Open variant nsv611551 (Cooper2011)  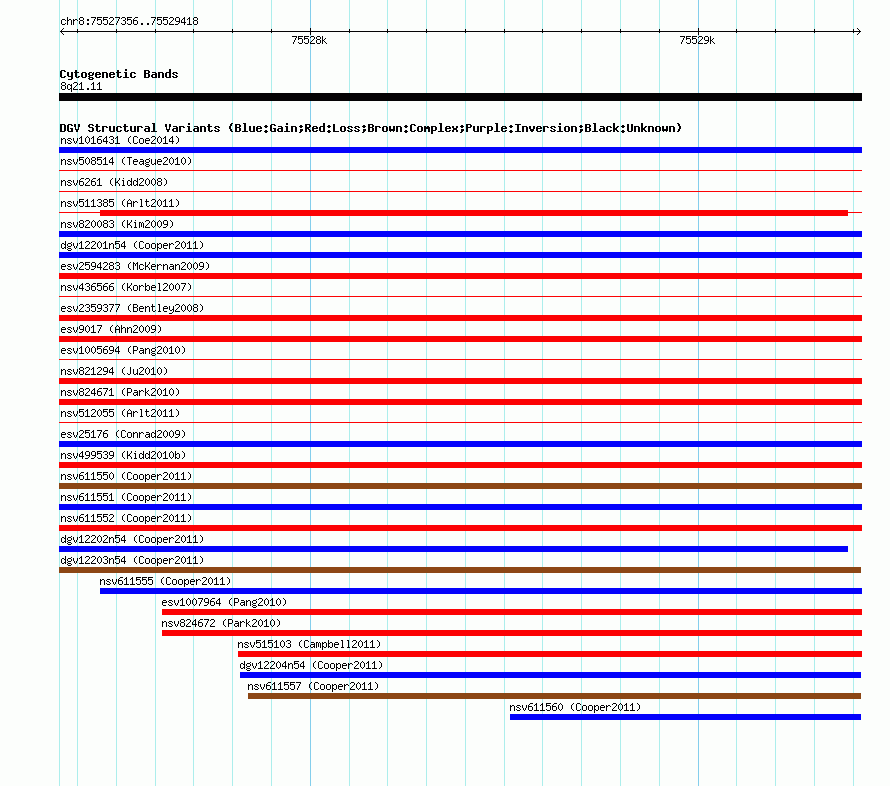[x=126, y=497]
